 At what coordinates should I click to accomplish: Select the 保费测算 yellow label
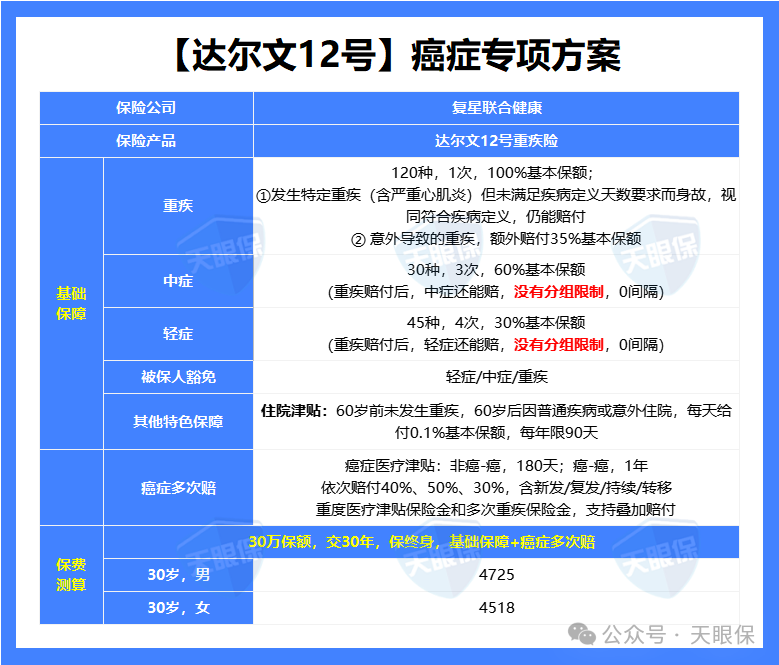tap(71, 575)
